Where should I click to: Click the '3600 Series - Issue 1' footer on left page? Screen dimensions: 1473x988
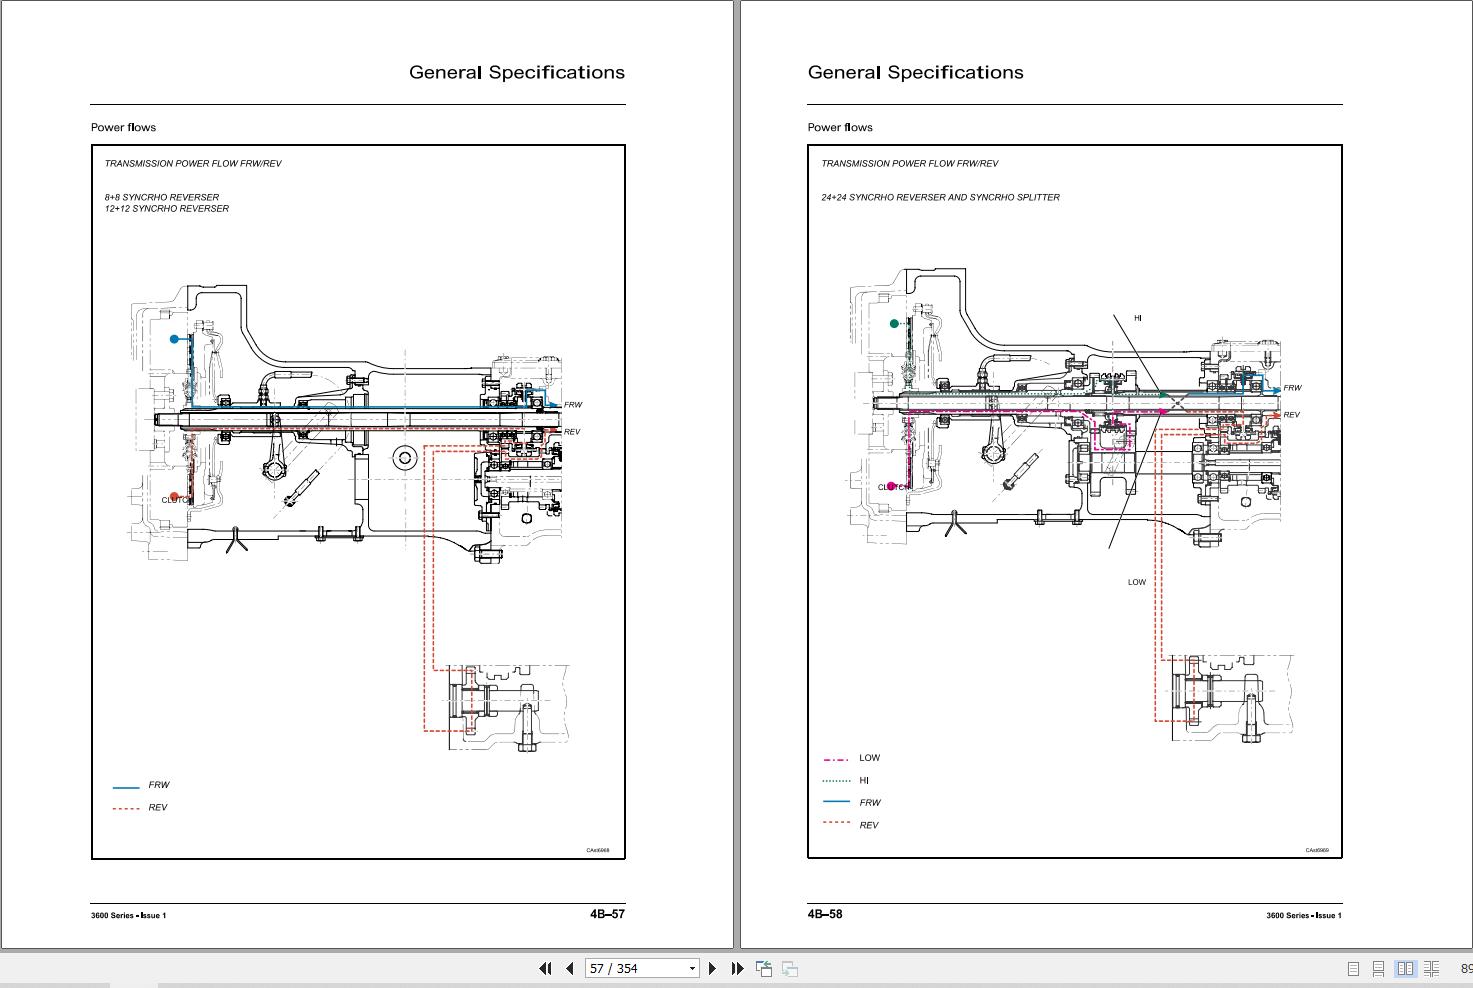[x=129, y=916]
